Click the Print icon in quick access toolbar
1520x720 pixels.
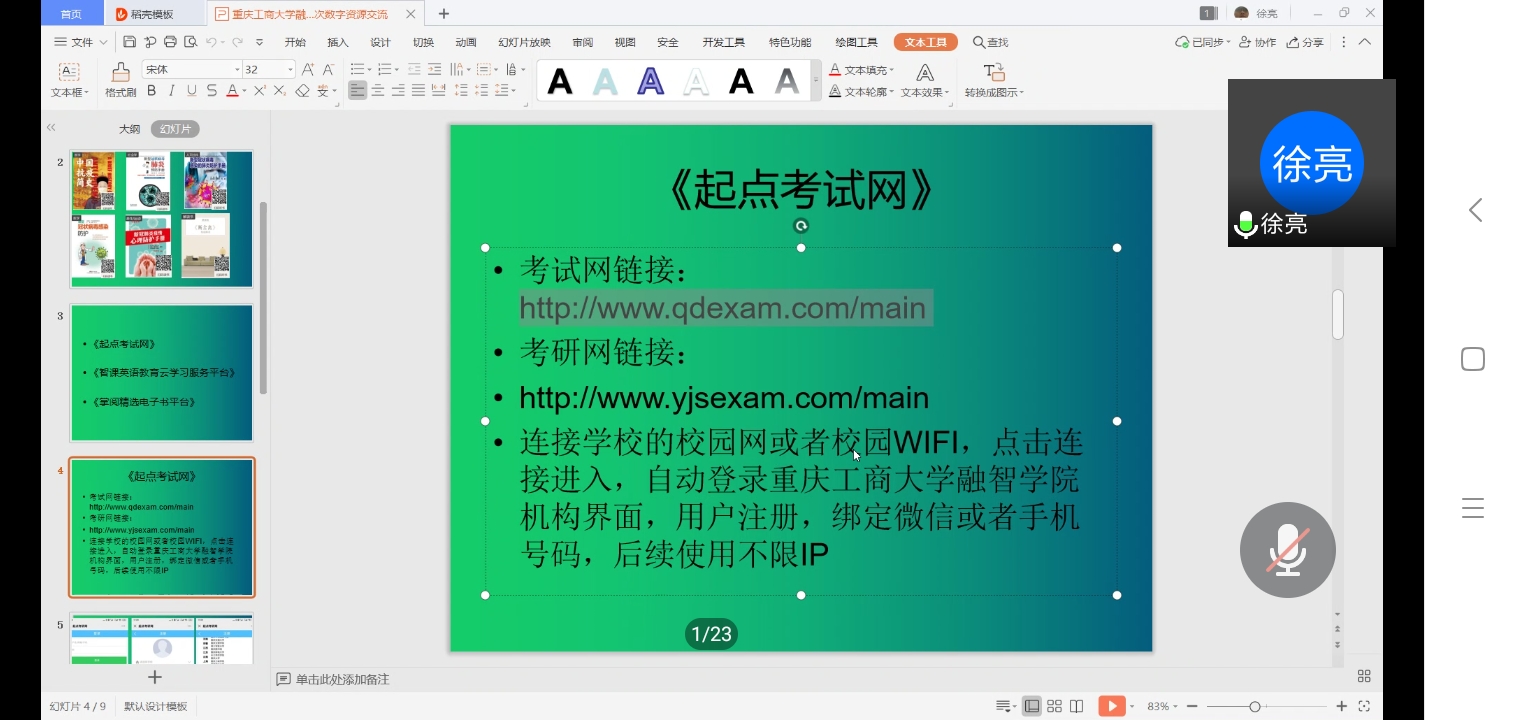coord(170,42)
